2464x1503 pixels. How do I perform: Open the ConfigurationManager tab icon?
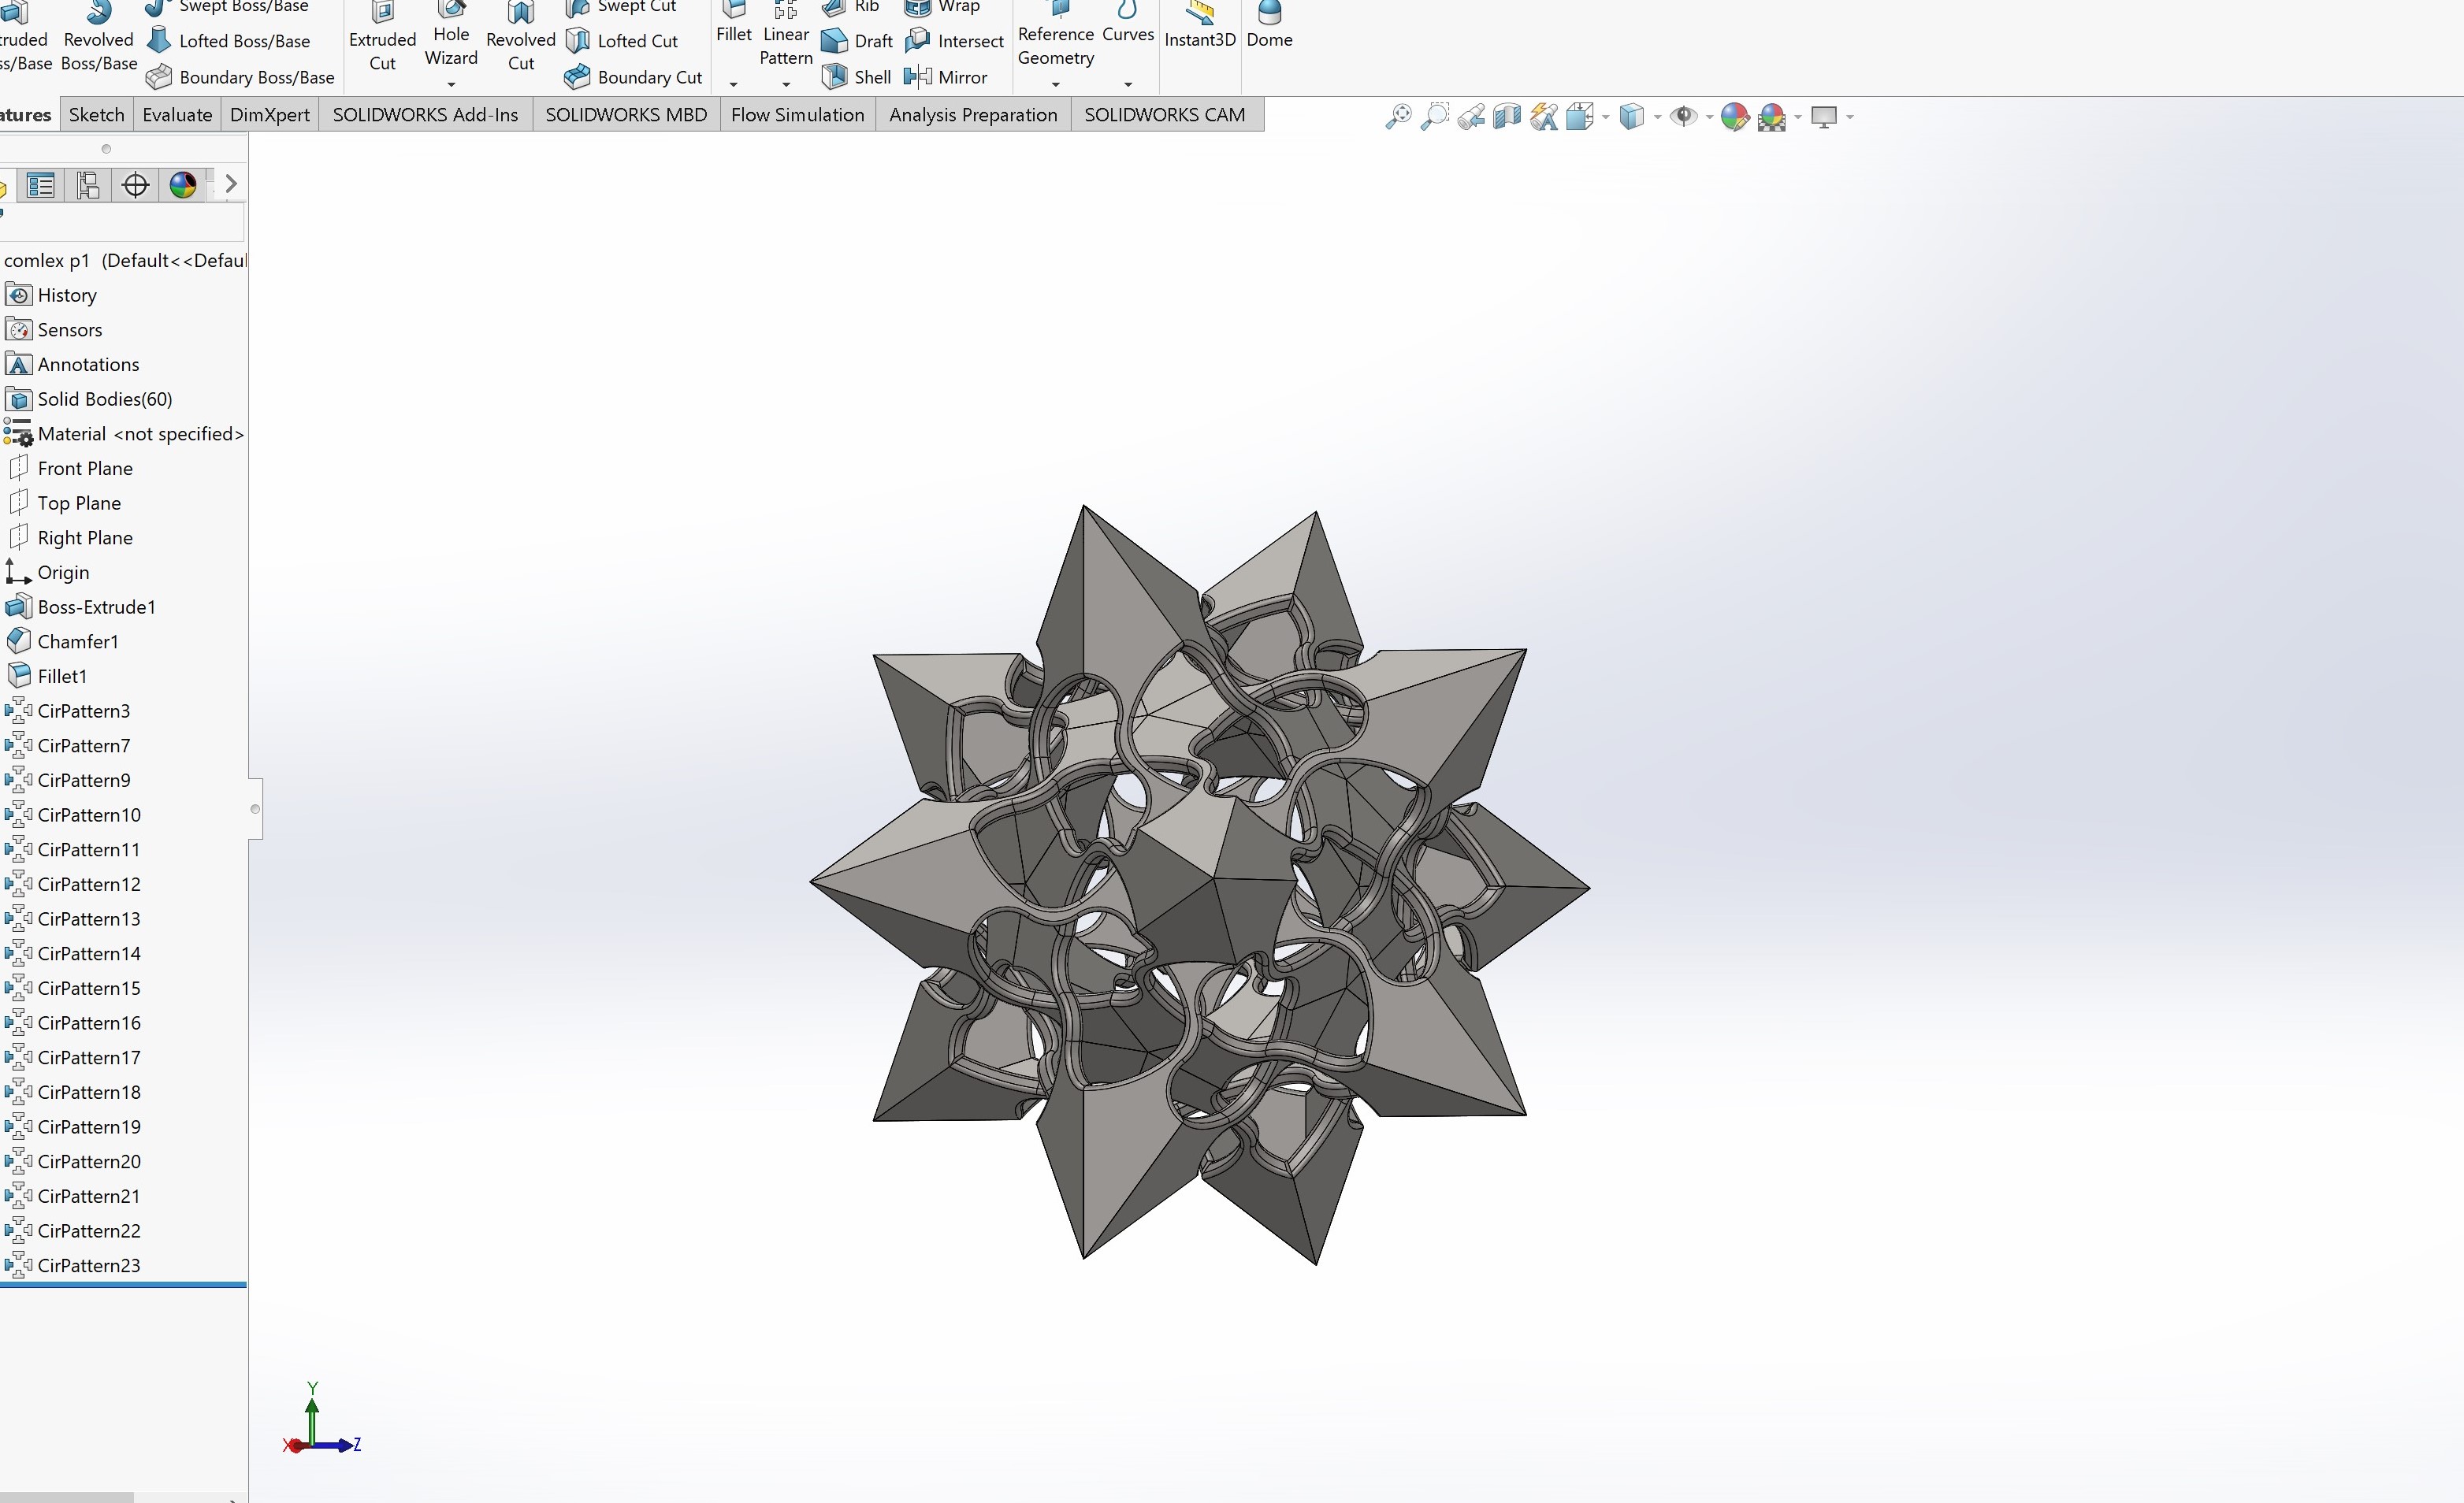pos(88,185)
